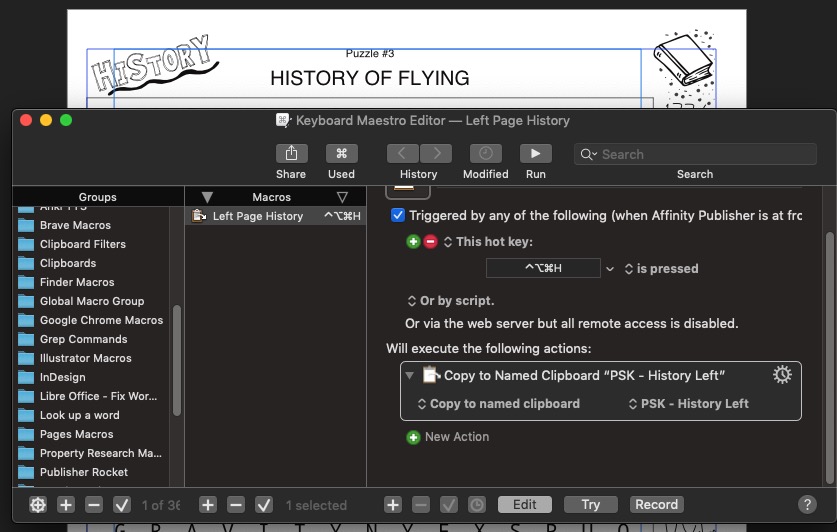Open the help question mark button

click(807, 505)
